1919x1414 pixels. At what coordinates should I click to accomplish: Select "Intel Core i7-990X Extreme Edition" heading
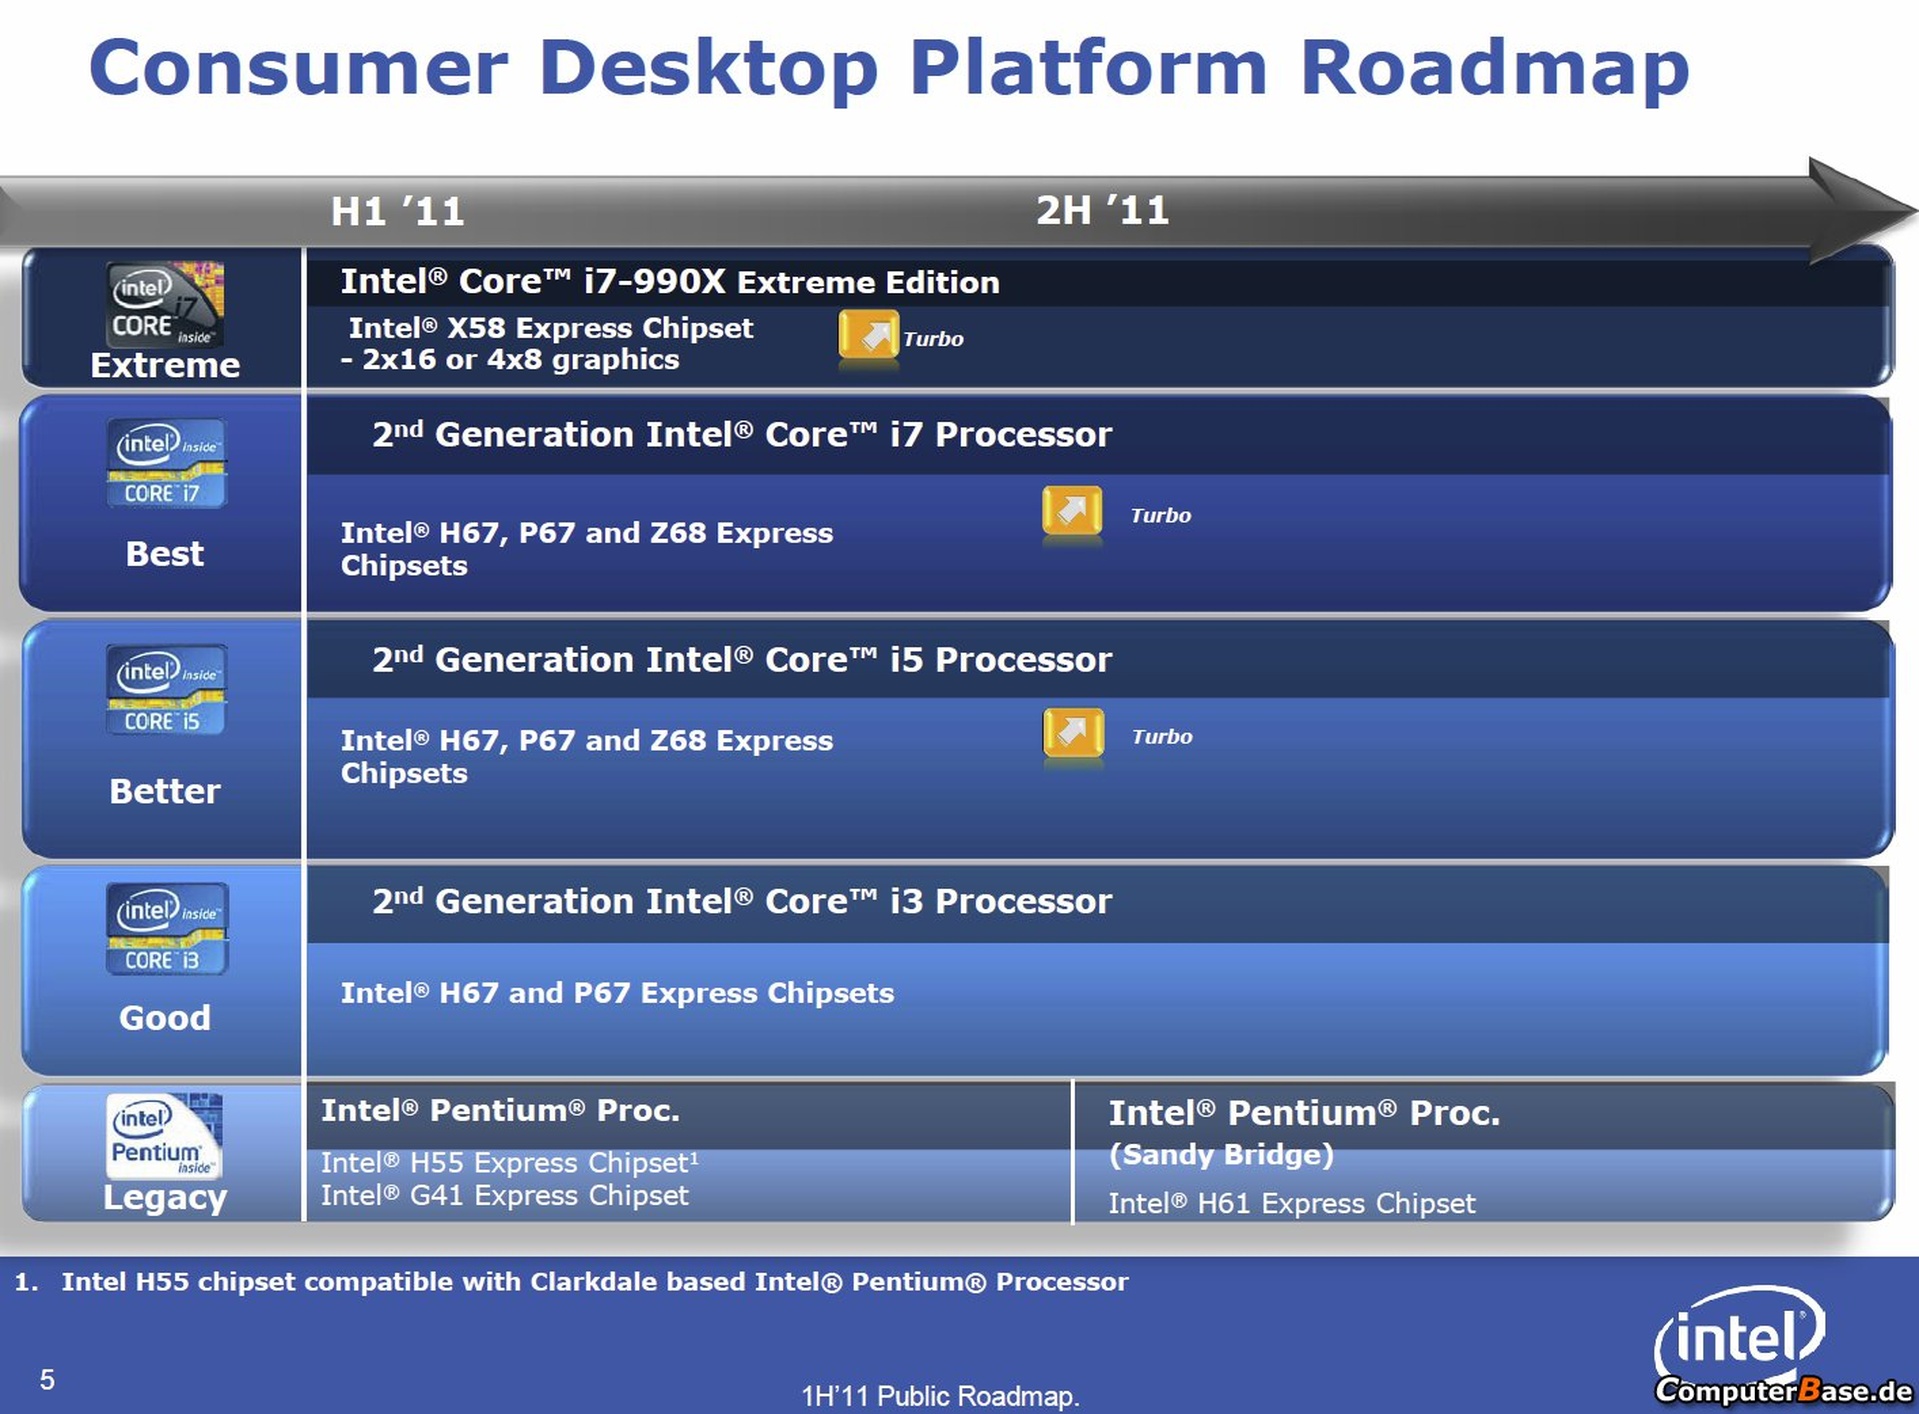pyautogui.click(x=670, y=282)
